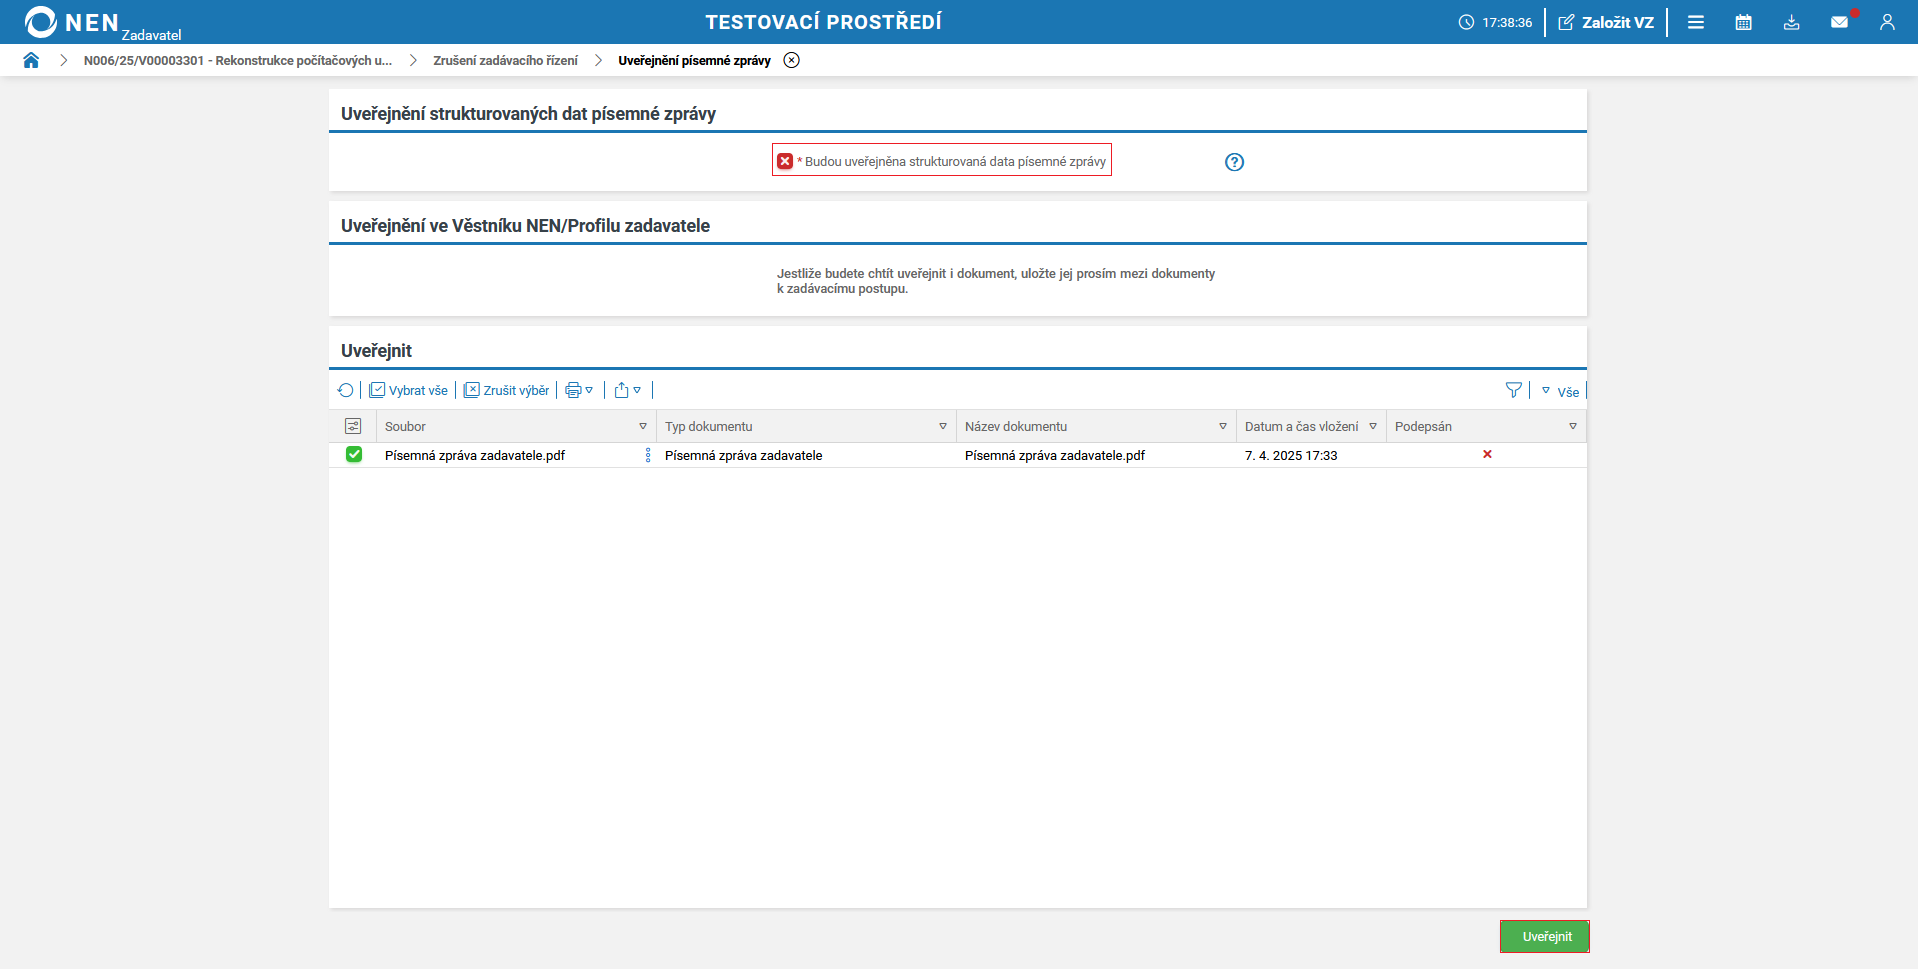The image size is (1918, 969).
Task: Expand the export share dropdown
Action: (x=627, y=390)
